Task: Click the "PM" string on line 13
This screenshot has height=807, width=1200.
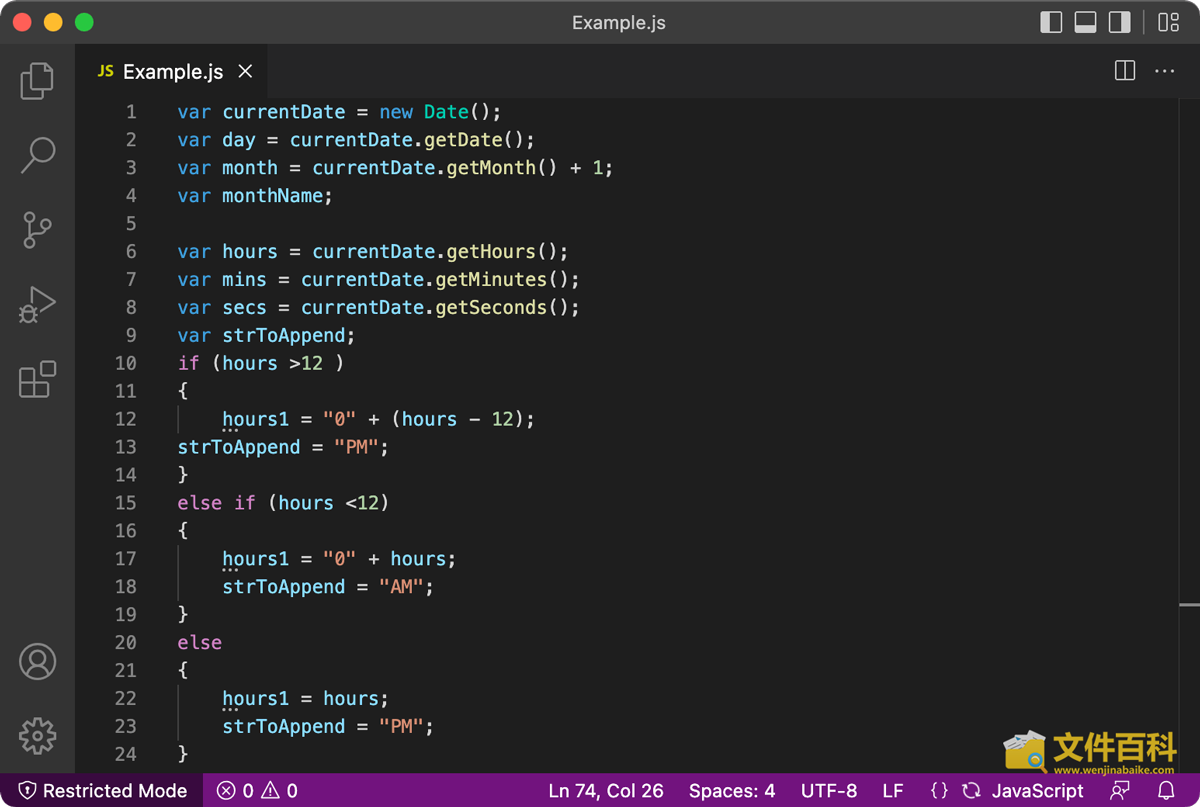Action: tap(357, 447)
